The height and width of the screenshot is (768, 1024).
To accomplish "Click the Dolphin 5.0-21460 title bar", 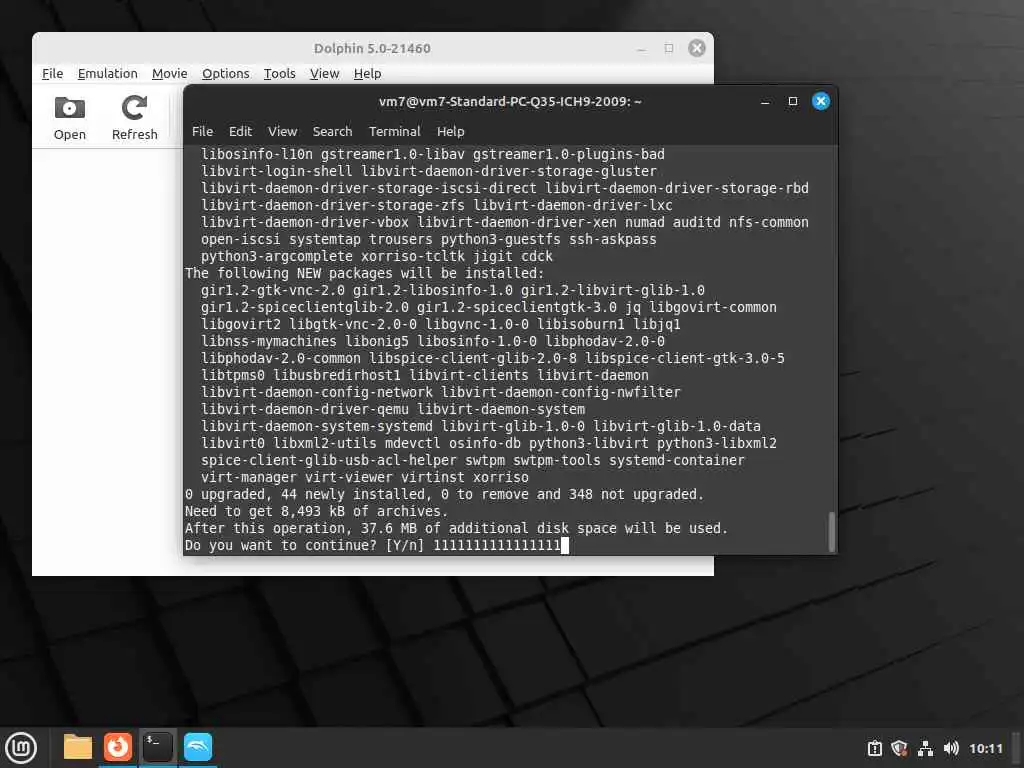I will click(x=372, y=48).
